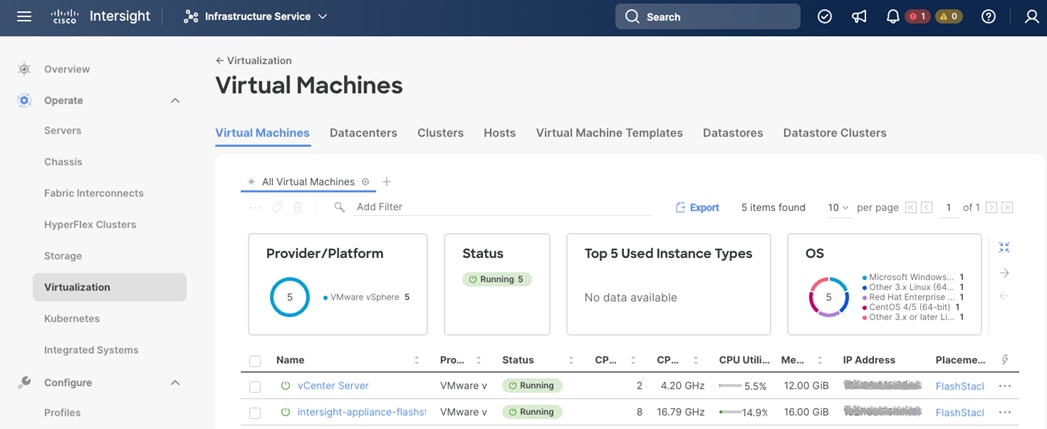
Task: Focus the global Search field
Action: tap(707, 17)
